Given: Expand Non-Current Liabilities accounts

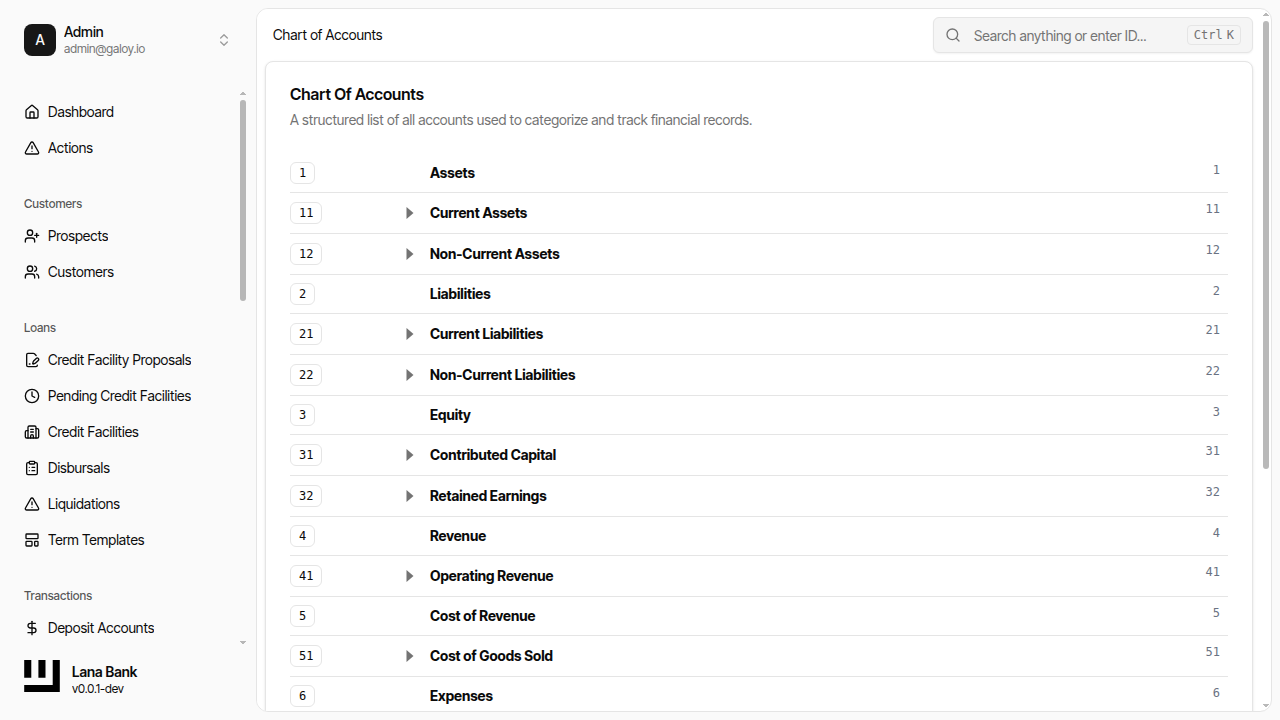Looking at the screenshot, I should click(x=409, y=374).
